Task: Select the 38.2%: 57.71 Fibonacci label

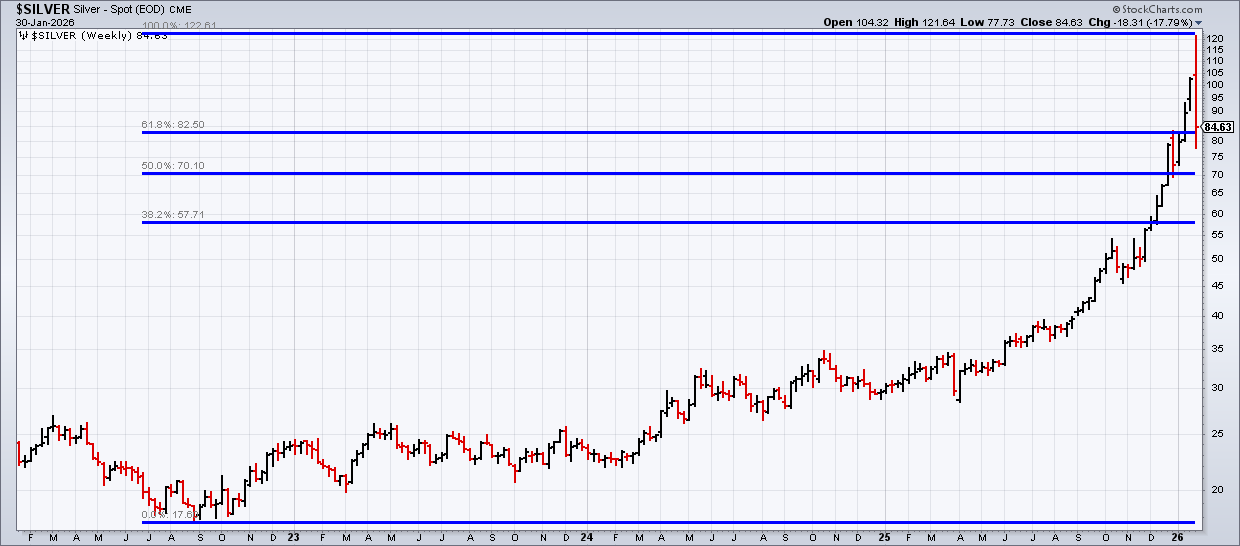Action: (x=173, y=214)
